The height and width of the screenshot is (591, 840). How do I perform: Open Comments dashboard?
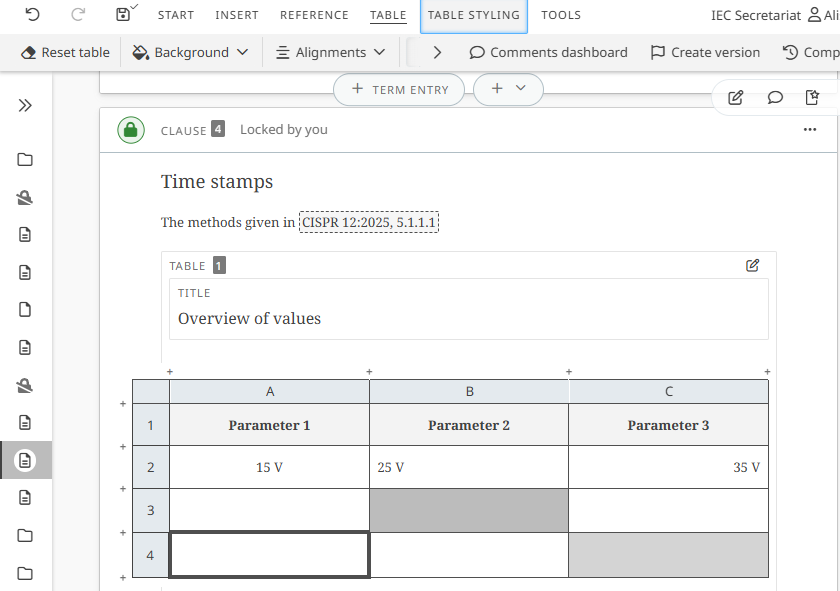[x=548, y=53]
